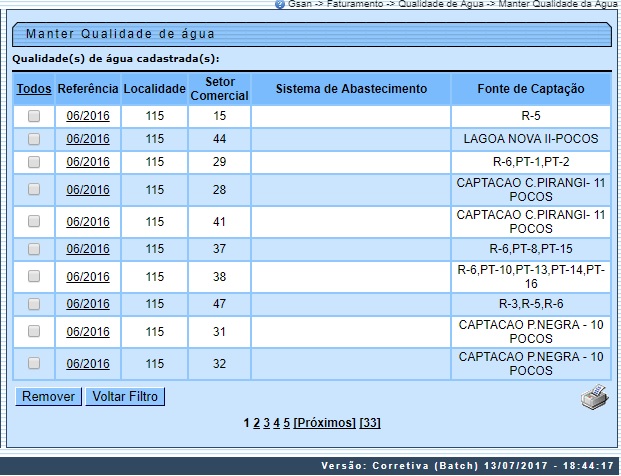Screen dimensions: 621x476
Task: Open the 06/2016 link in the Setor 31 row
Action: 88,332
